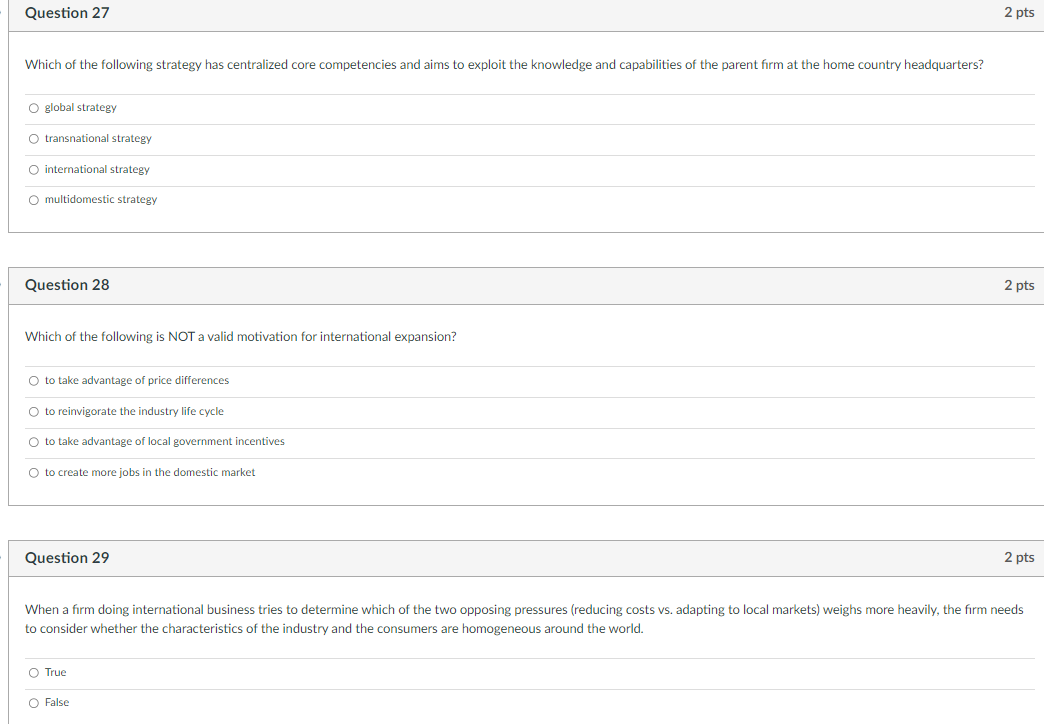This screenshot has width=1044, height=724.
Task: Choose 'to reinvigorate the industry life cycle'
Action: tap(33, 411)
